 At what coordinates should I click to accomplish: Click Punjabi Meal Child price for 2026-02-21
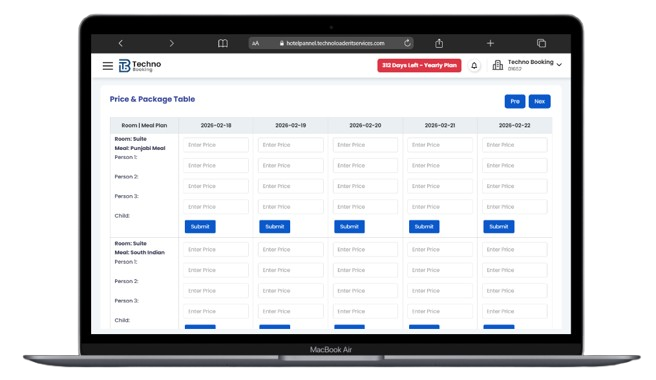tap(440, 207)
